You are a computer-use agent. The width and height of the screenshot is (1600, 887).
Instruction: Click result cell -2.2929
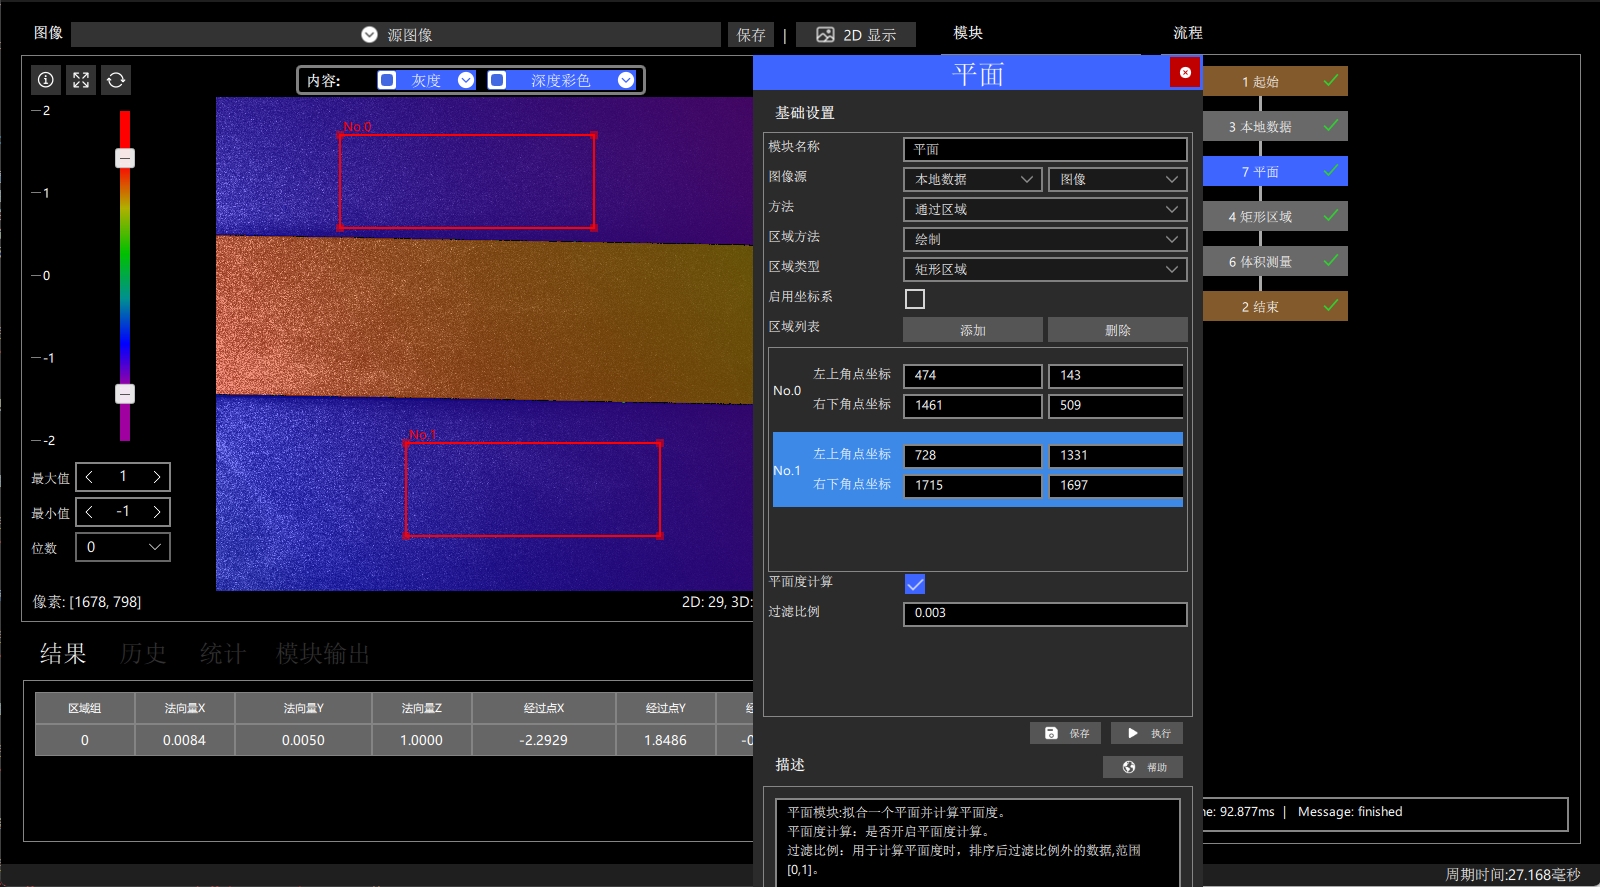pyautogui.click(x=544, y=740)
